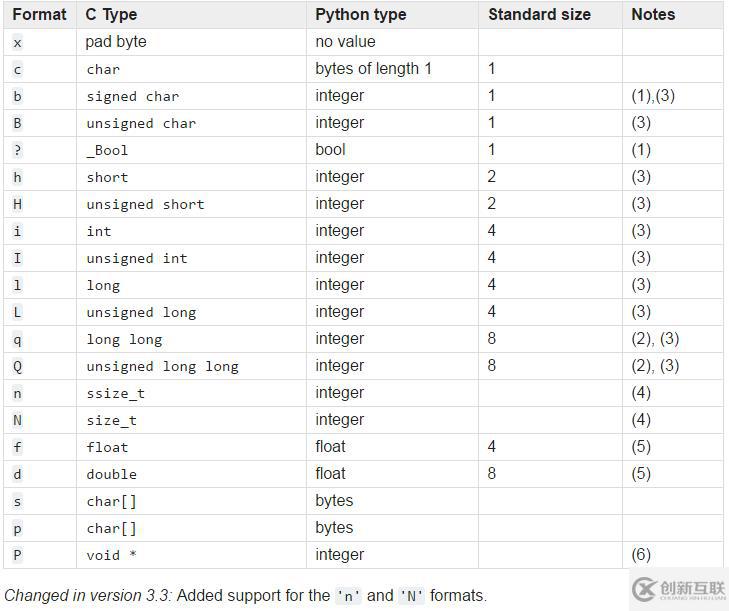Click the 'signed char' C type cell
Screen dimensions: 729x611
tap(133, 96)
